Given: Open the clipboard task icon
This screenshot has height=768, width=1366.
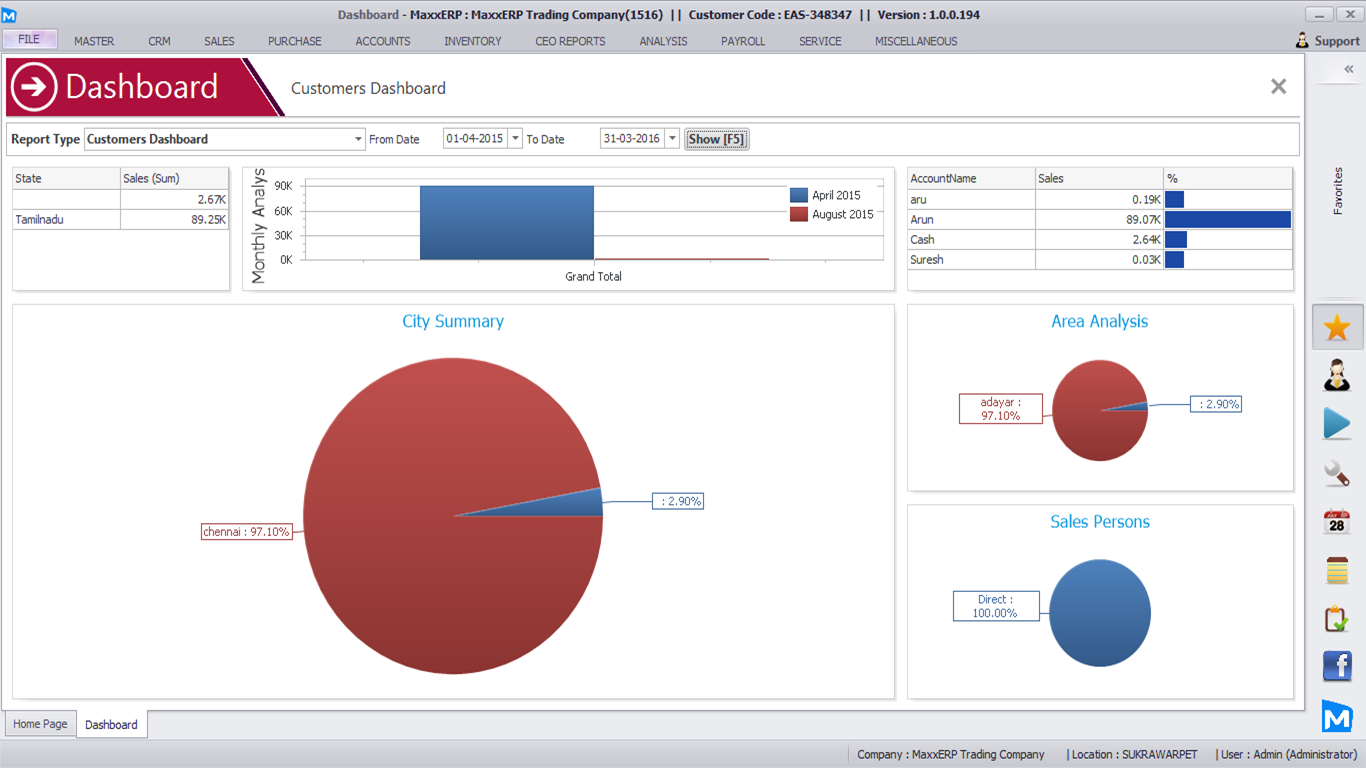Looking at the screenshot, I should (1337, 619).
